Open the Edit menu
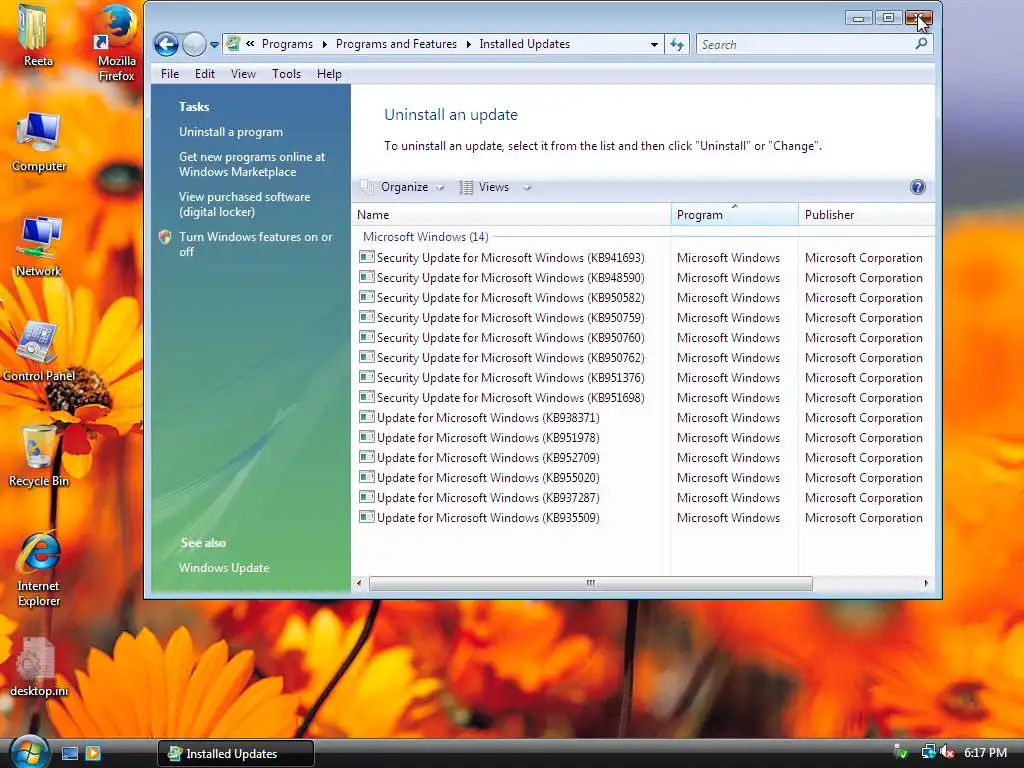This screenshot has height=768, width=1024. pos(204,74)
